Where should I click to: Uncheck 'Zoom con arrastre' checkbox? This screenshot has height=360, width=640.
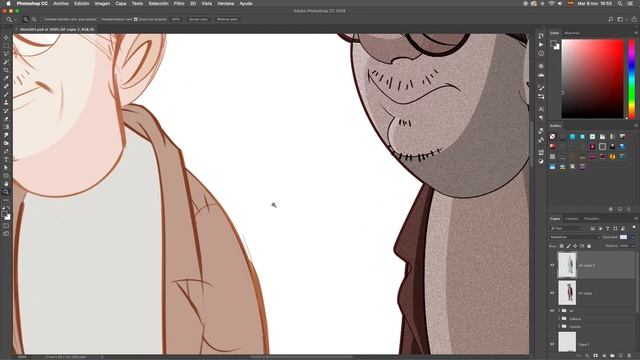136,19
